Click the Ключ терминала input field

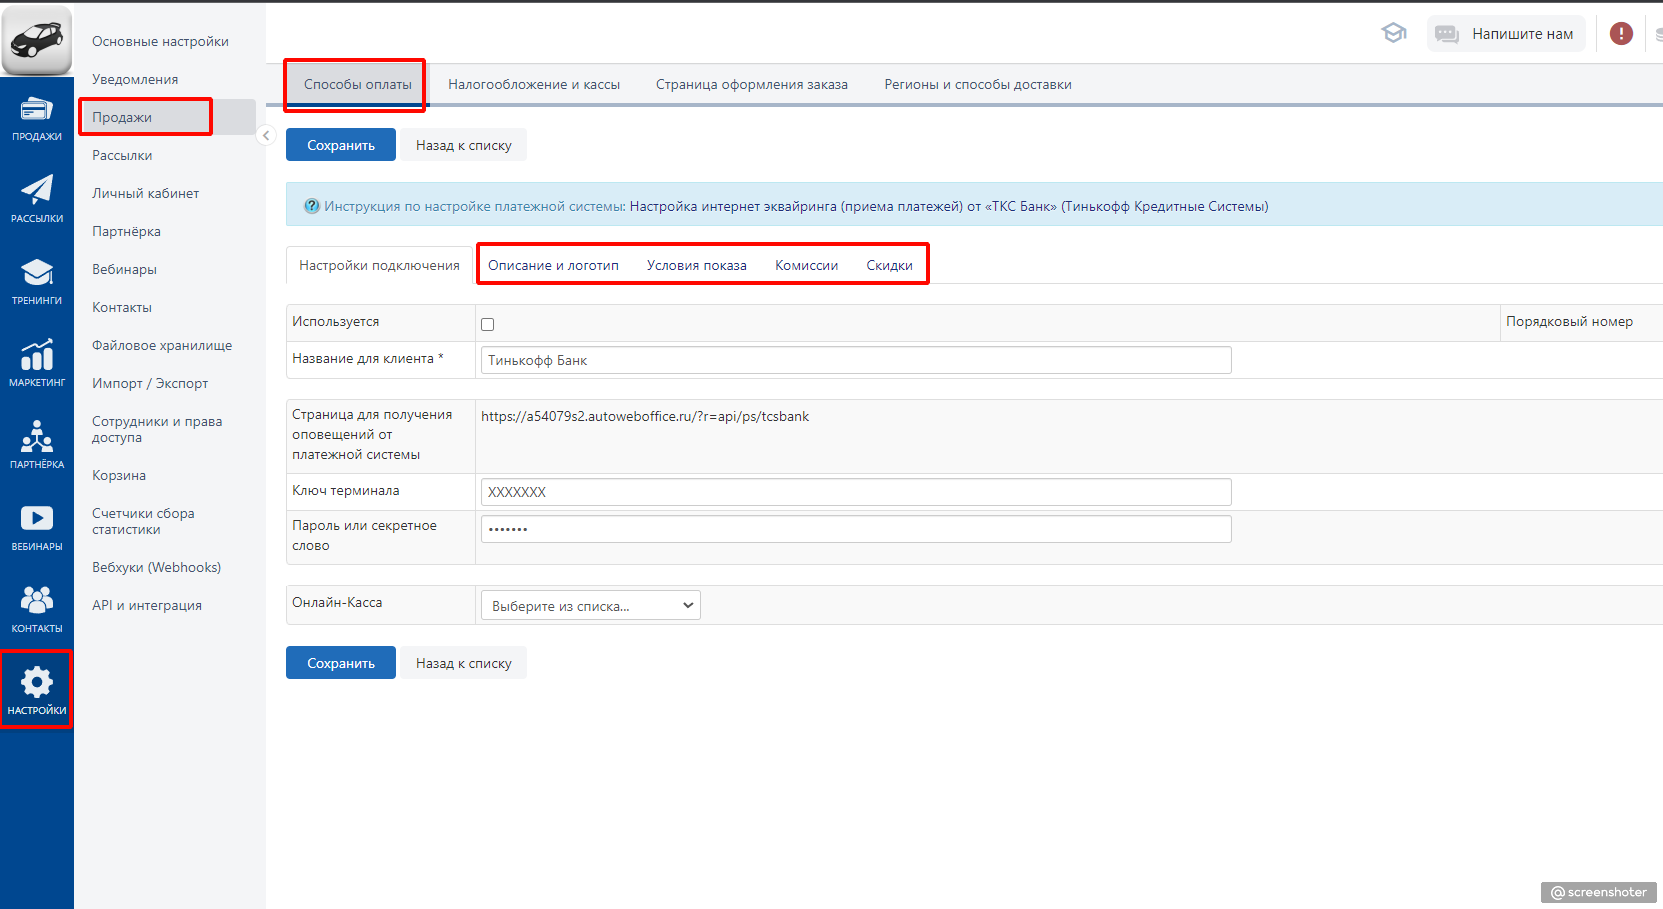click(855, 492)
